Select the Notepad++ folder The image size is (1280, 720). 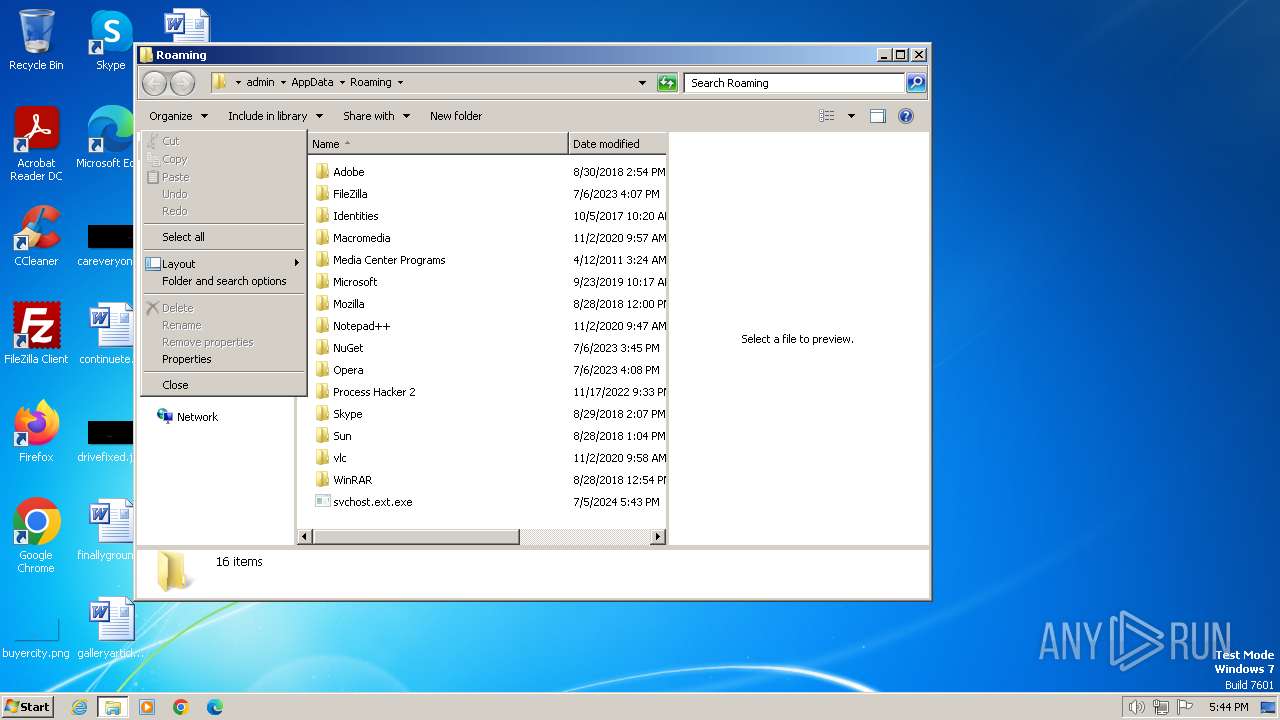[361, 326]
